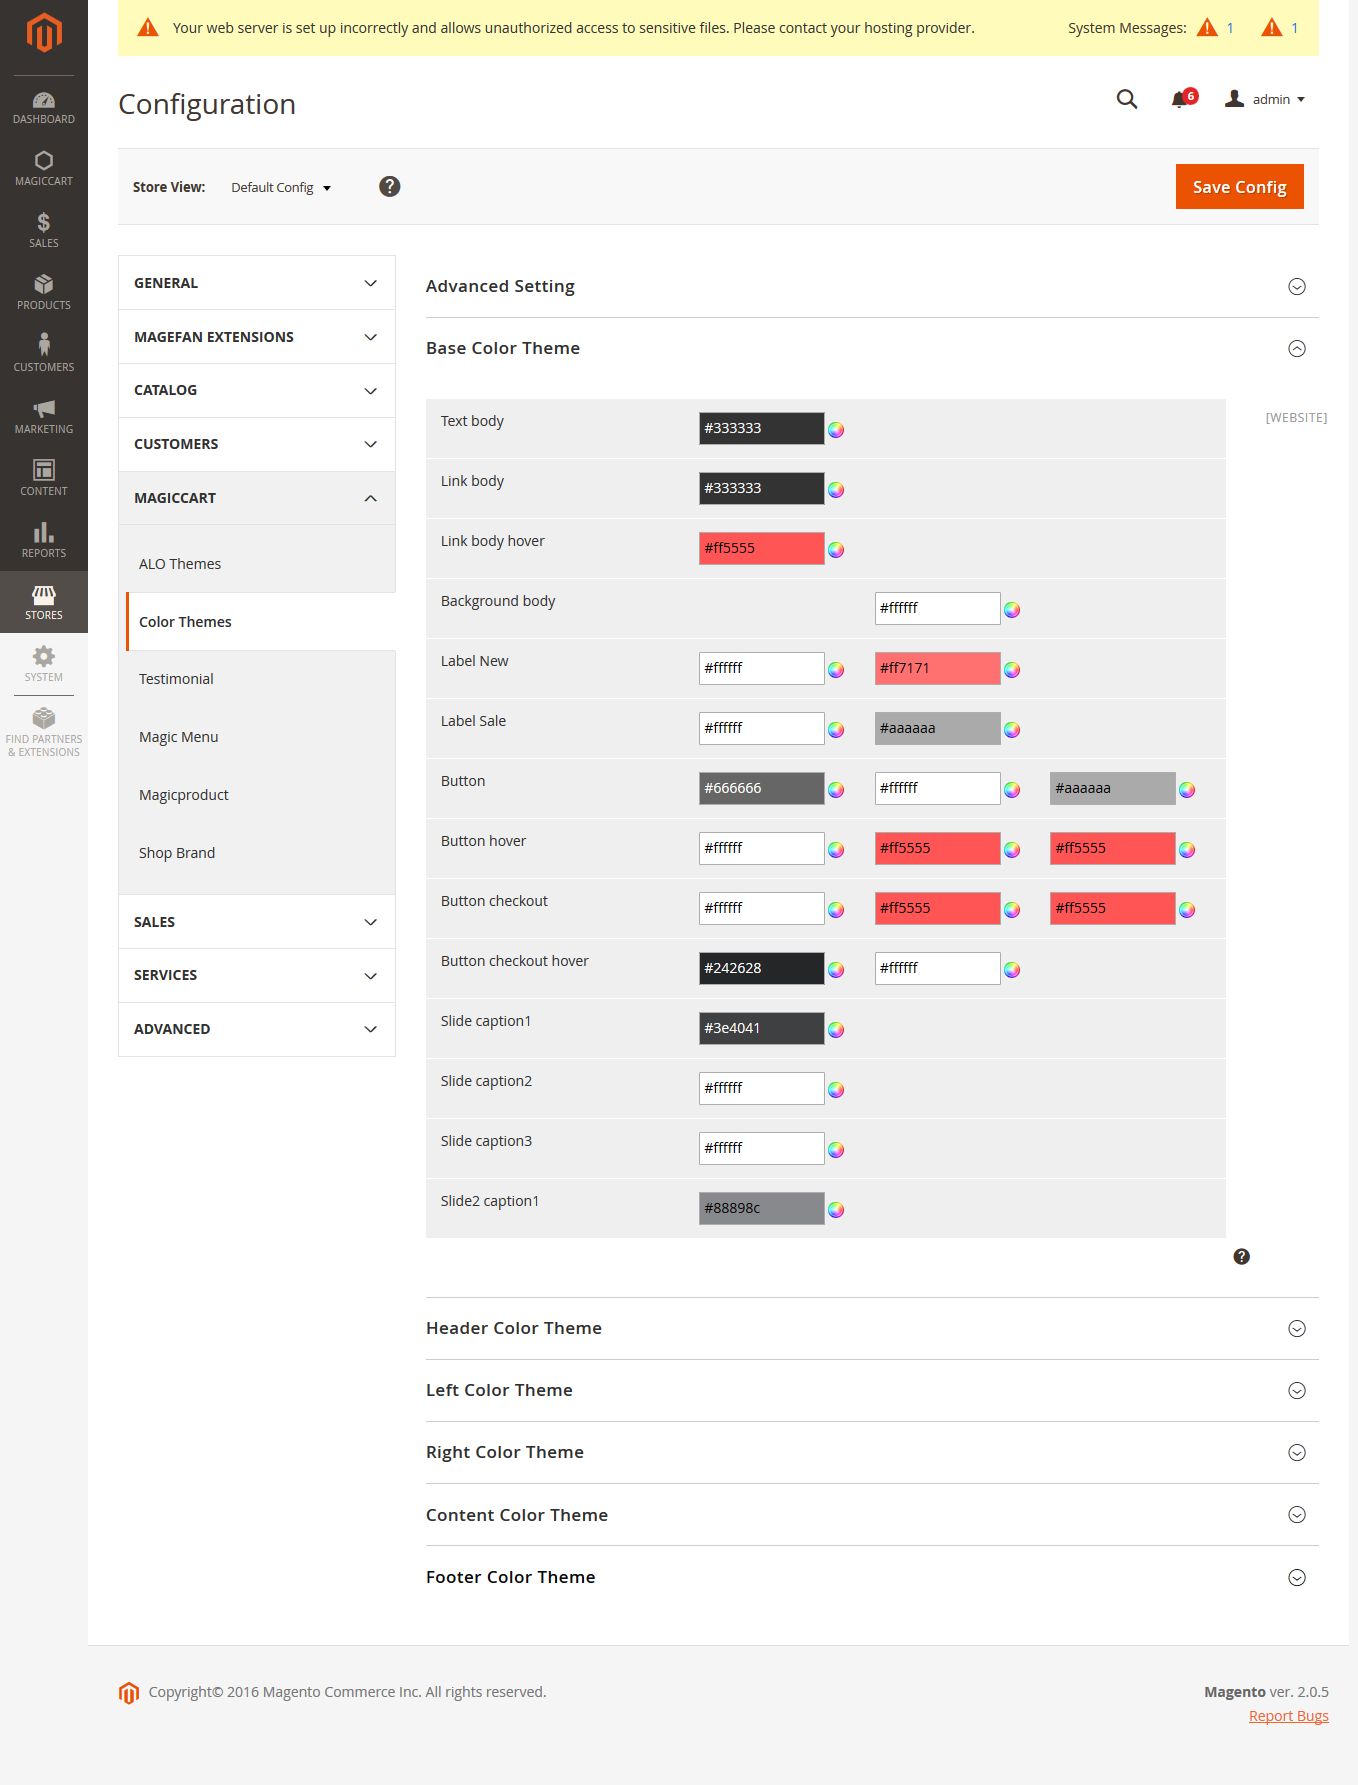Open the Default Config store view dropdown
Image resolution: width=1358 pixels, height=1785 pixels.
click(x=281, y=188)
